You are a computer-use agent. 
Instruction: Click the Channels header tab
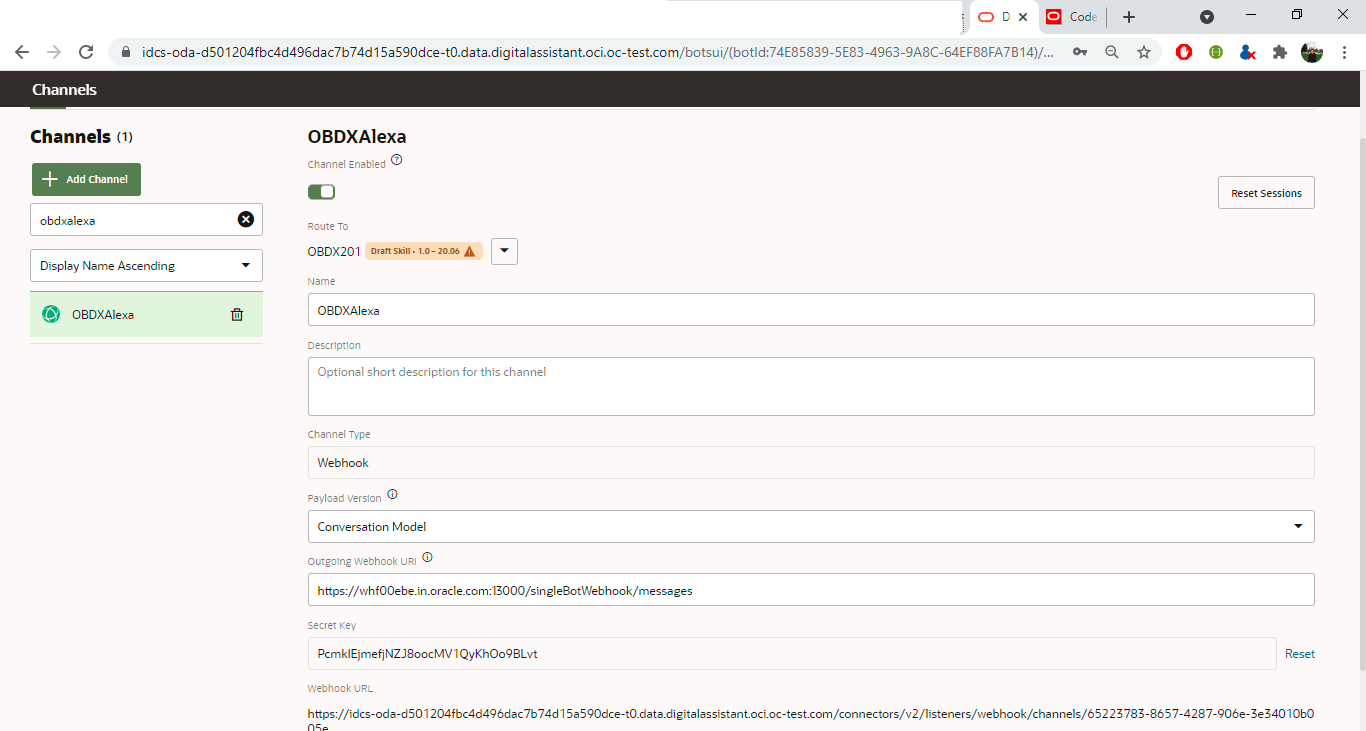(64, 90)
